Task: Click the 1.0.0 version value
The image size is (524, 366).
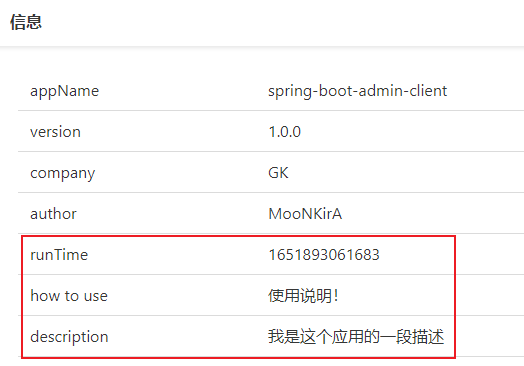Action: (285, 132)
